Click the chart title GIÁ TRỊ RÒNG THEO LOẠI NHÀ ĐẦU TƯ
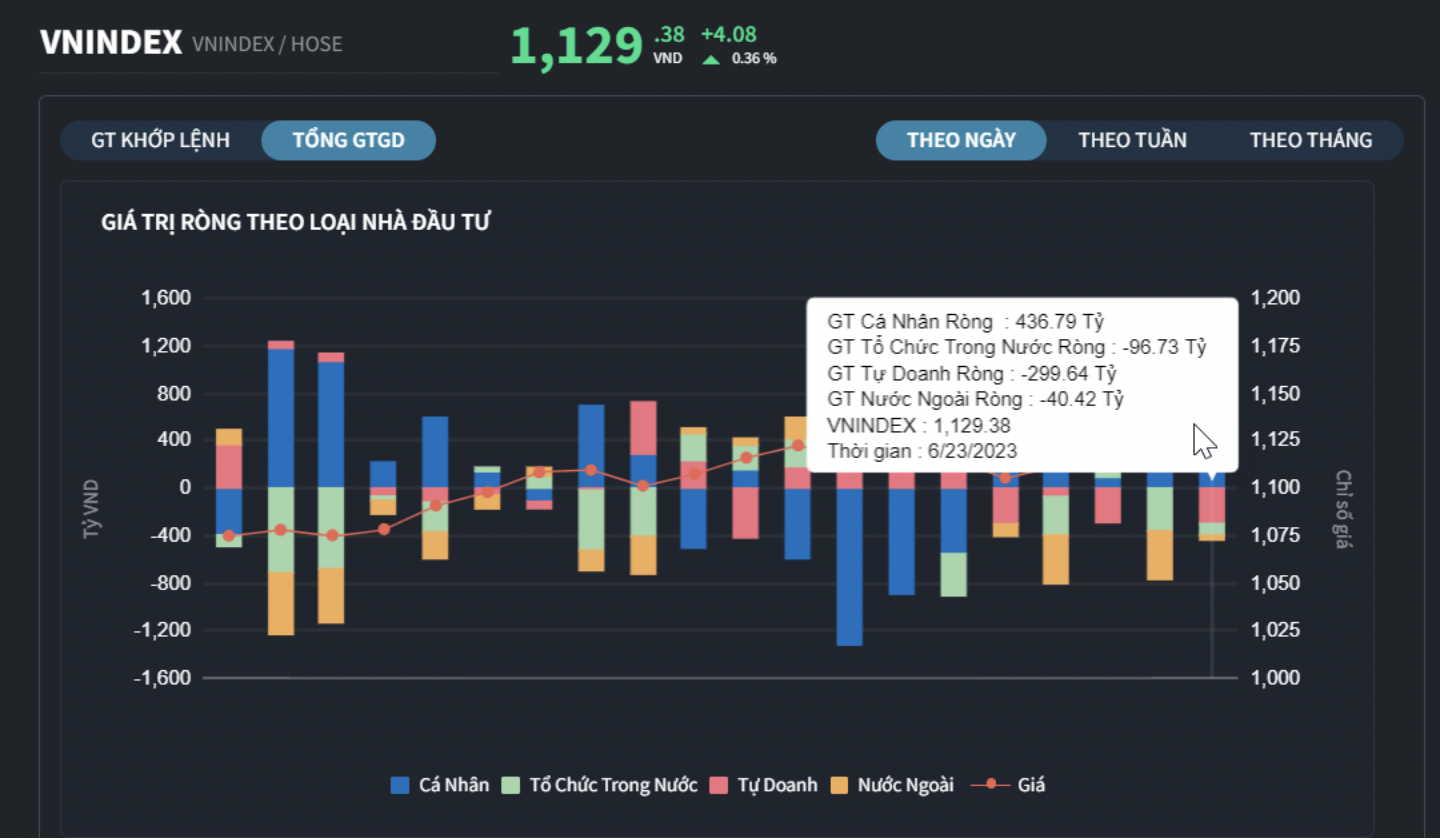Screen dimensions: 1440x840 coord(296,222)
